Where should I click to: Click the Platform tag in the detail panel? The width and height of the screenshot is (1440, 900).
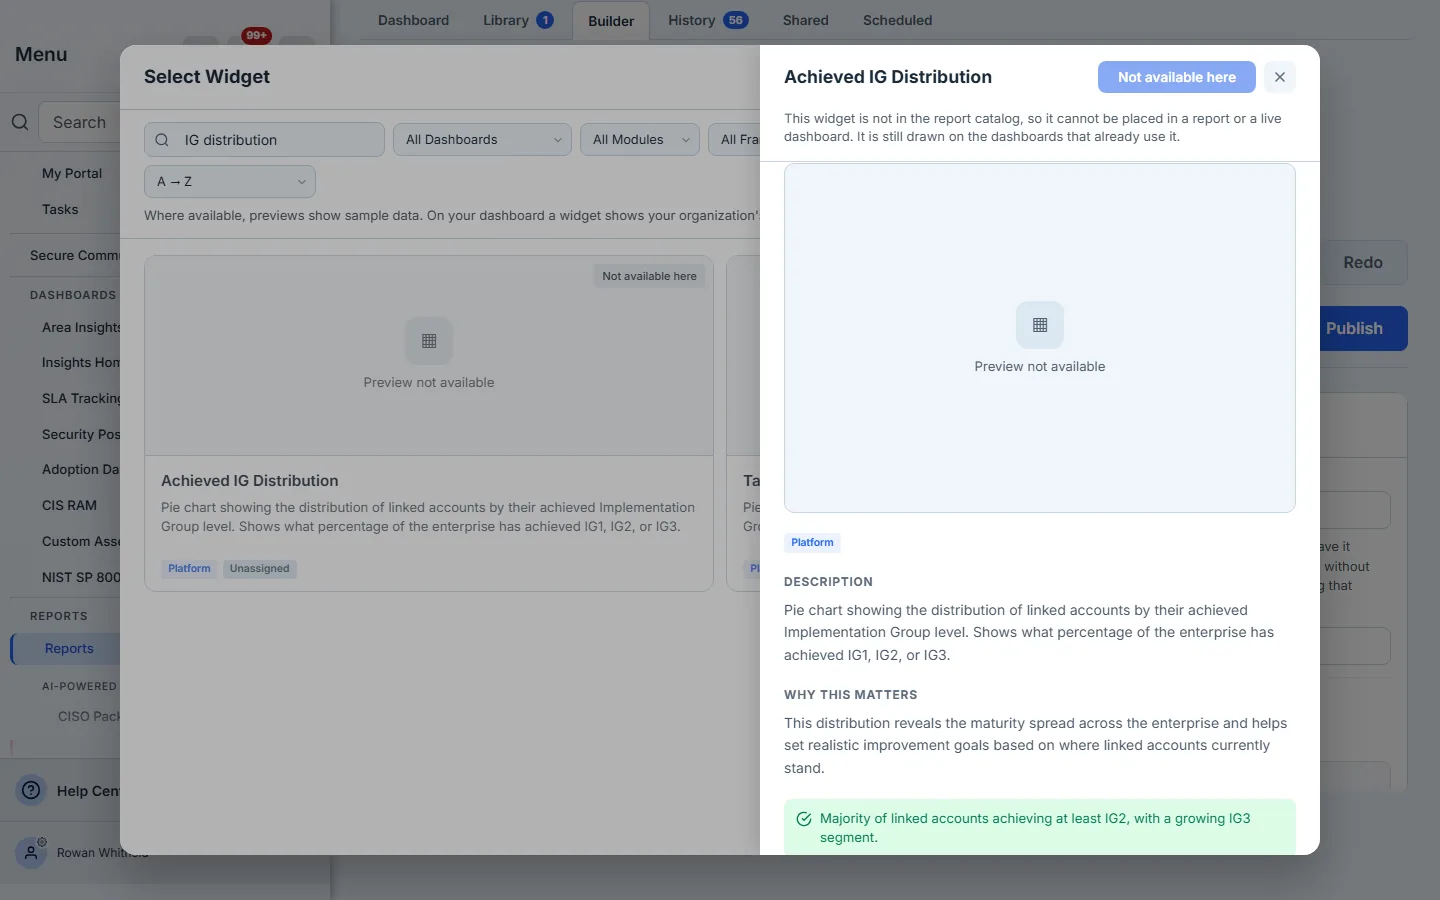812,543
